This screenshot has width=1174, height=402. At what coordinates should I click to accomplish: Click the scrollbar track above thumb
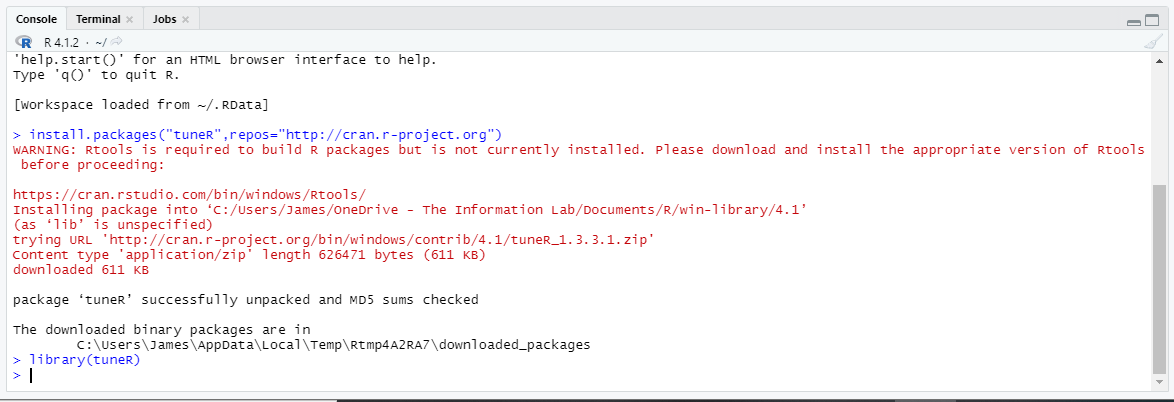[x=1159, y=120]
